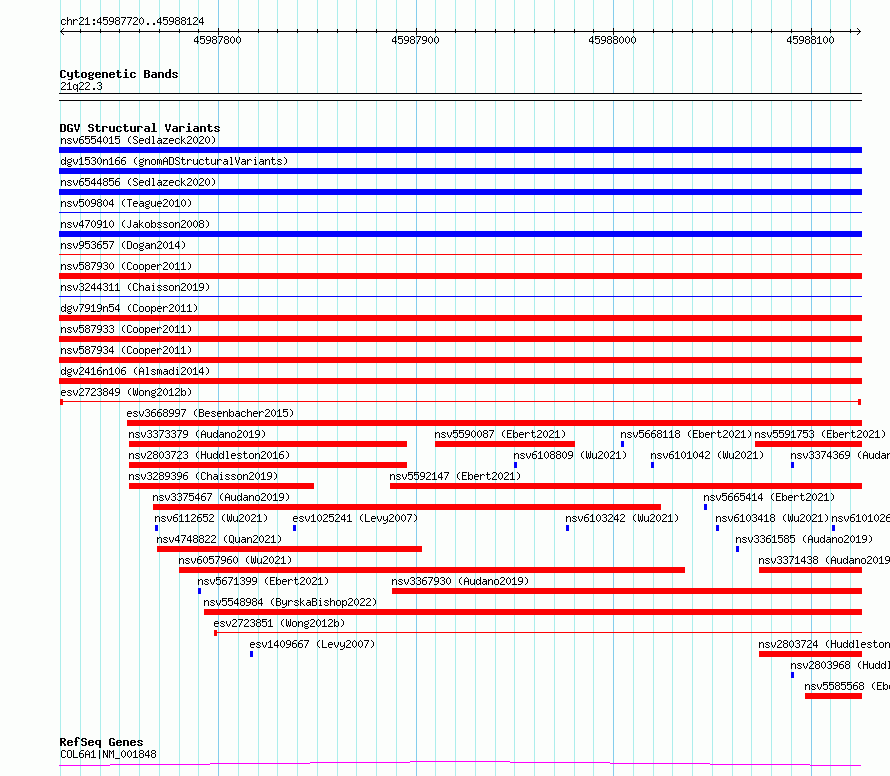
Task: Click esv2723851 (Wong2012b) label
Action: [279, 623]
